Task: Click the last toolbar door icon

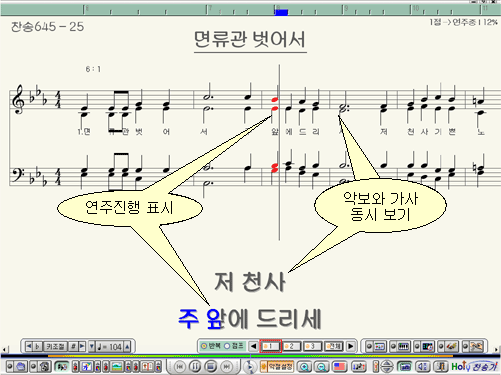Action: pyautogui.click(x=441, y=367)
